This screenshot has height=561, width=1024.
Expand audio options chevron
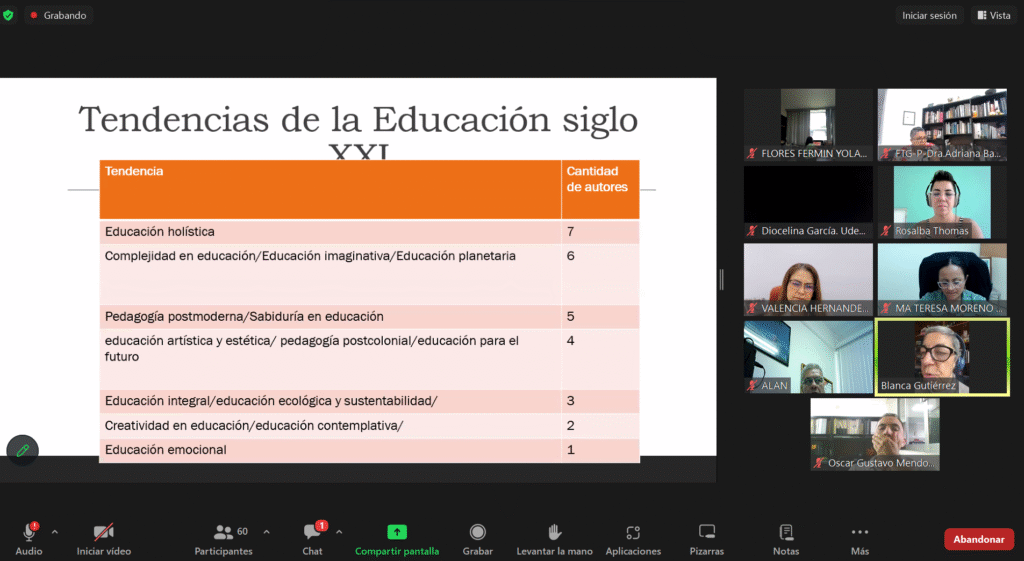(55, 532)
